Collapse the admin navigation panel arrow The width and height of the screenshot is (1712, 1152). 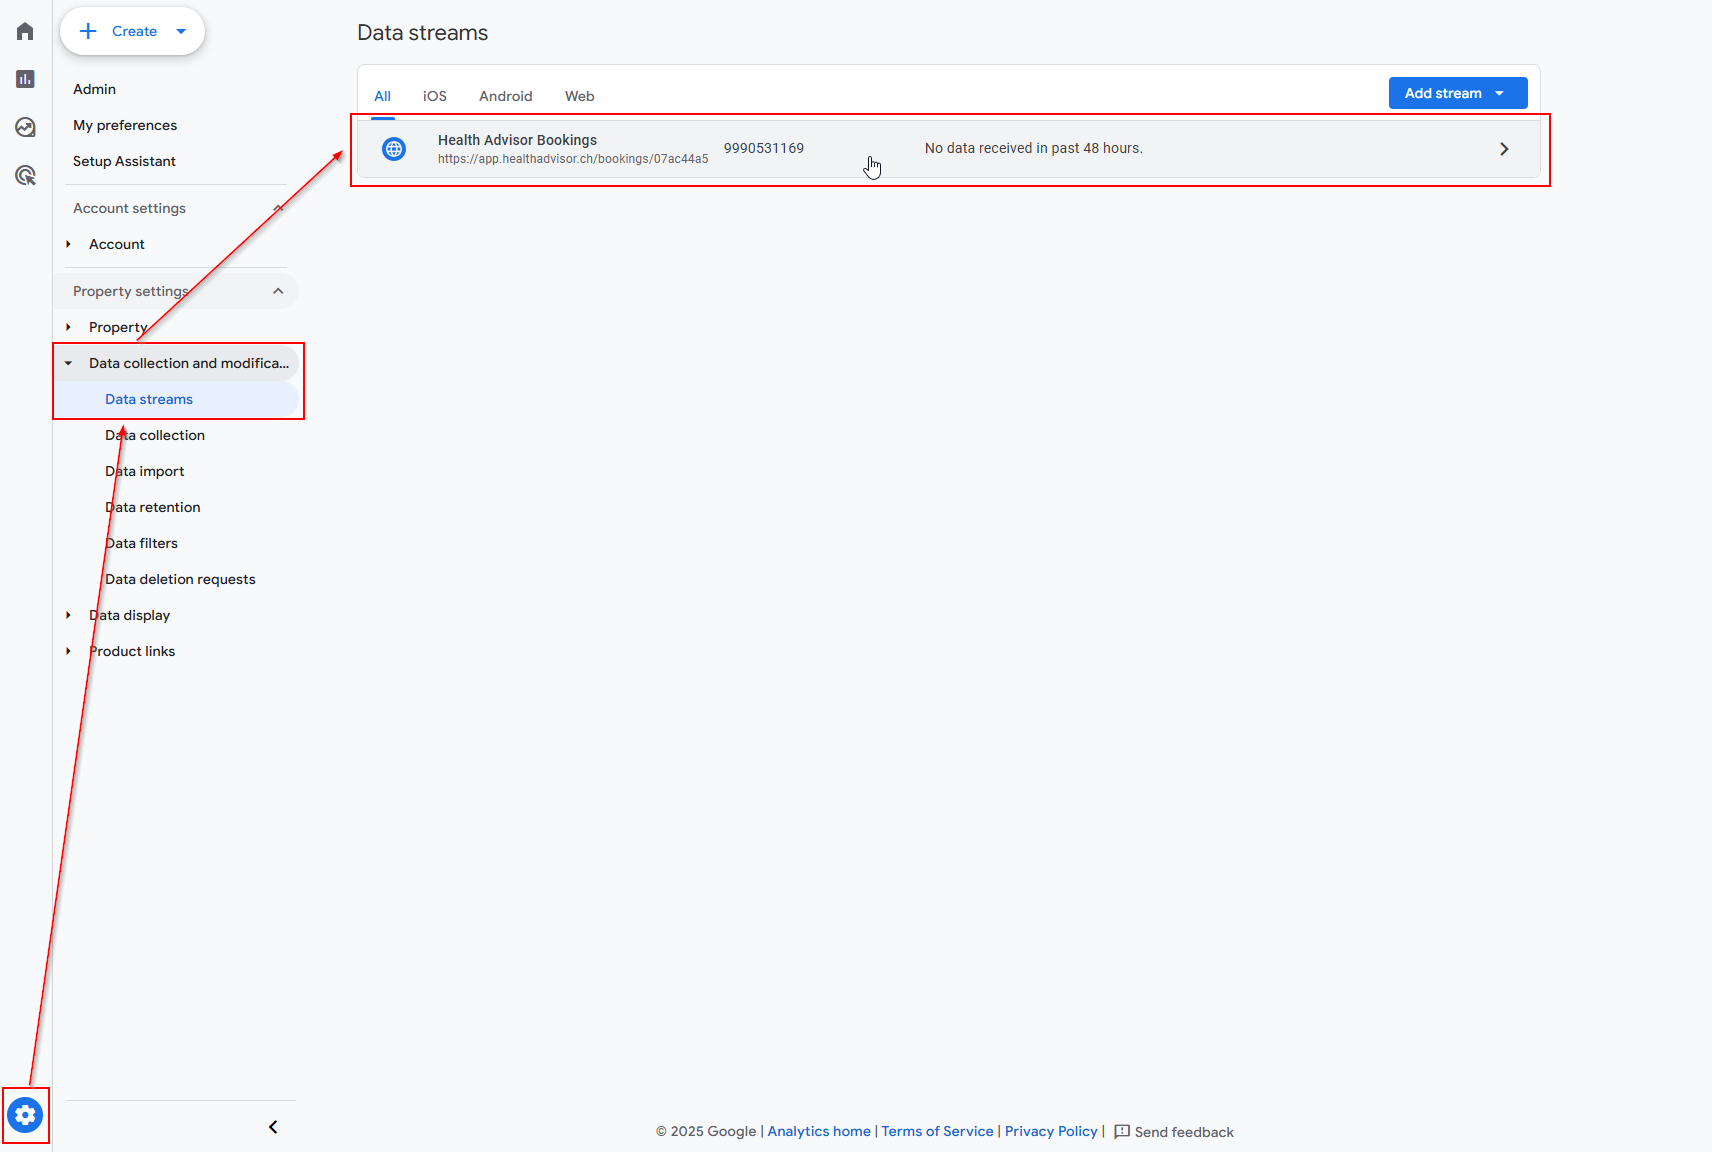(273, 1127)
